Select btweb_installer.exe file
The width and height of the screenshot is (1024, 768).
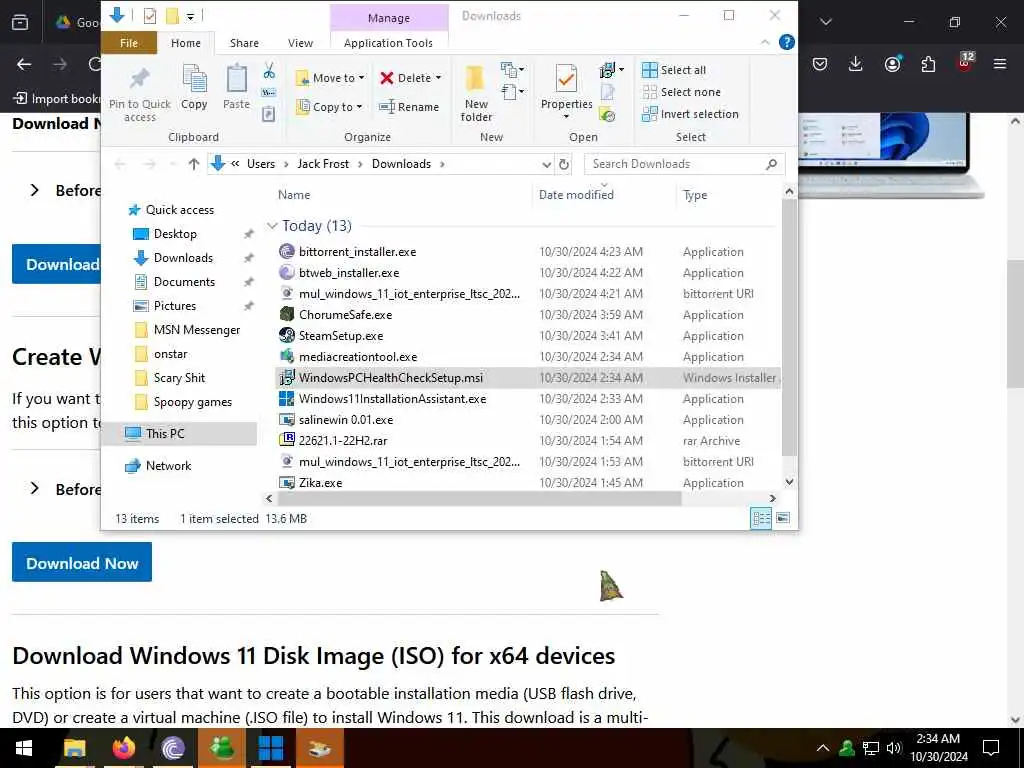pos(349,273)
